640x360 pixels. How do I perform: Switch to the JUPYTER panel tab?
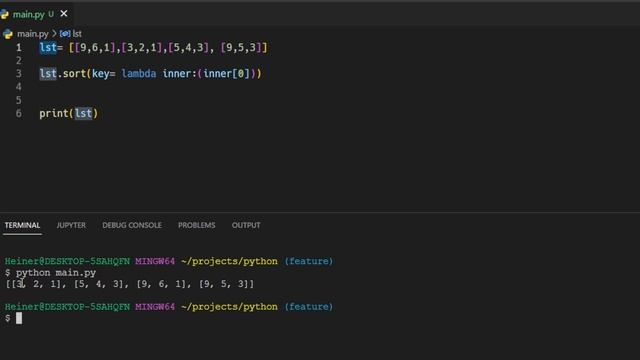coord(71,225)
